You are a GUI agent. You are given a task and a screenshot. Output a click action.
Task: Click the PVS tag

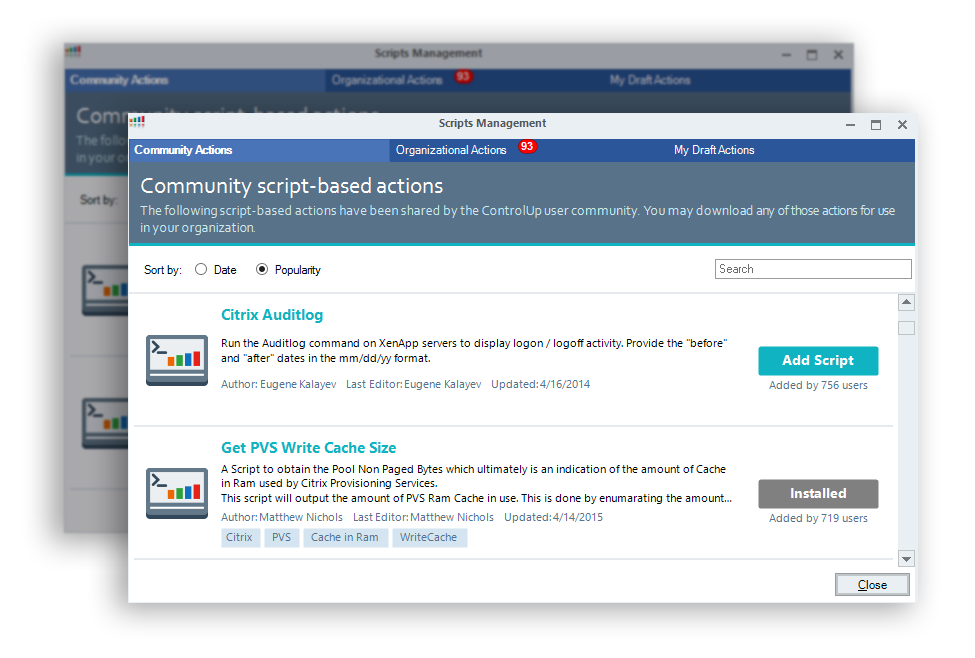point(282,537)
